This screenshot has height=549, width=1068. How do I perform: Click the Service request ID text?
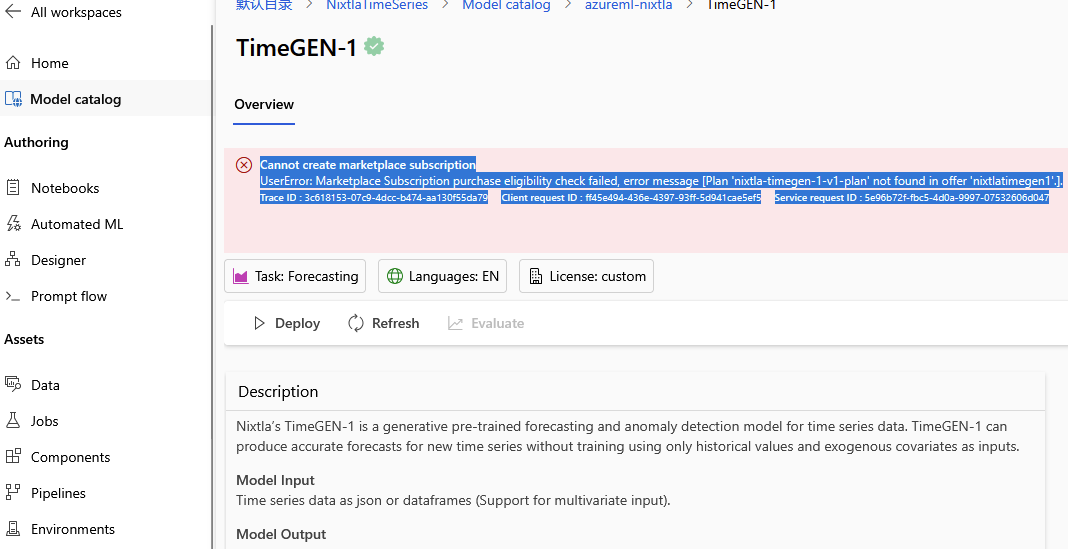pyautogui.click(x=912, y=198)
